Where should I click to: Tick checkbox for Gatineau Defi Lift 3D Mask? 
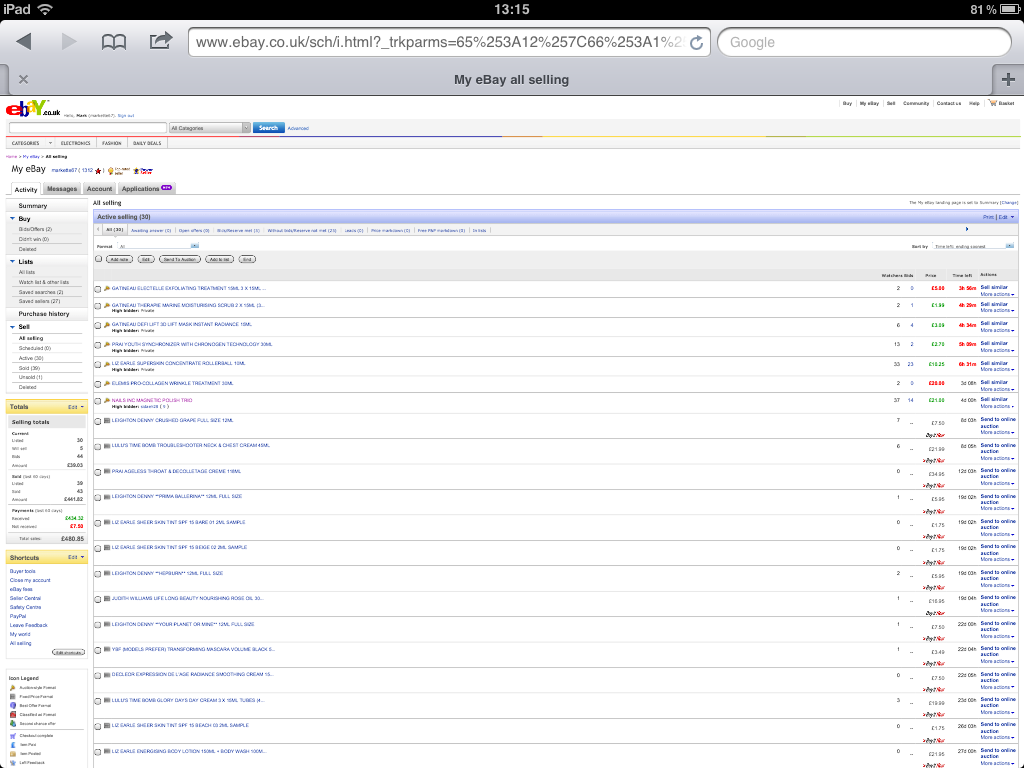[98, 325]
